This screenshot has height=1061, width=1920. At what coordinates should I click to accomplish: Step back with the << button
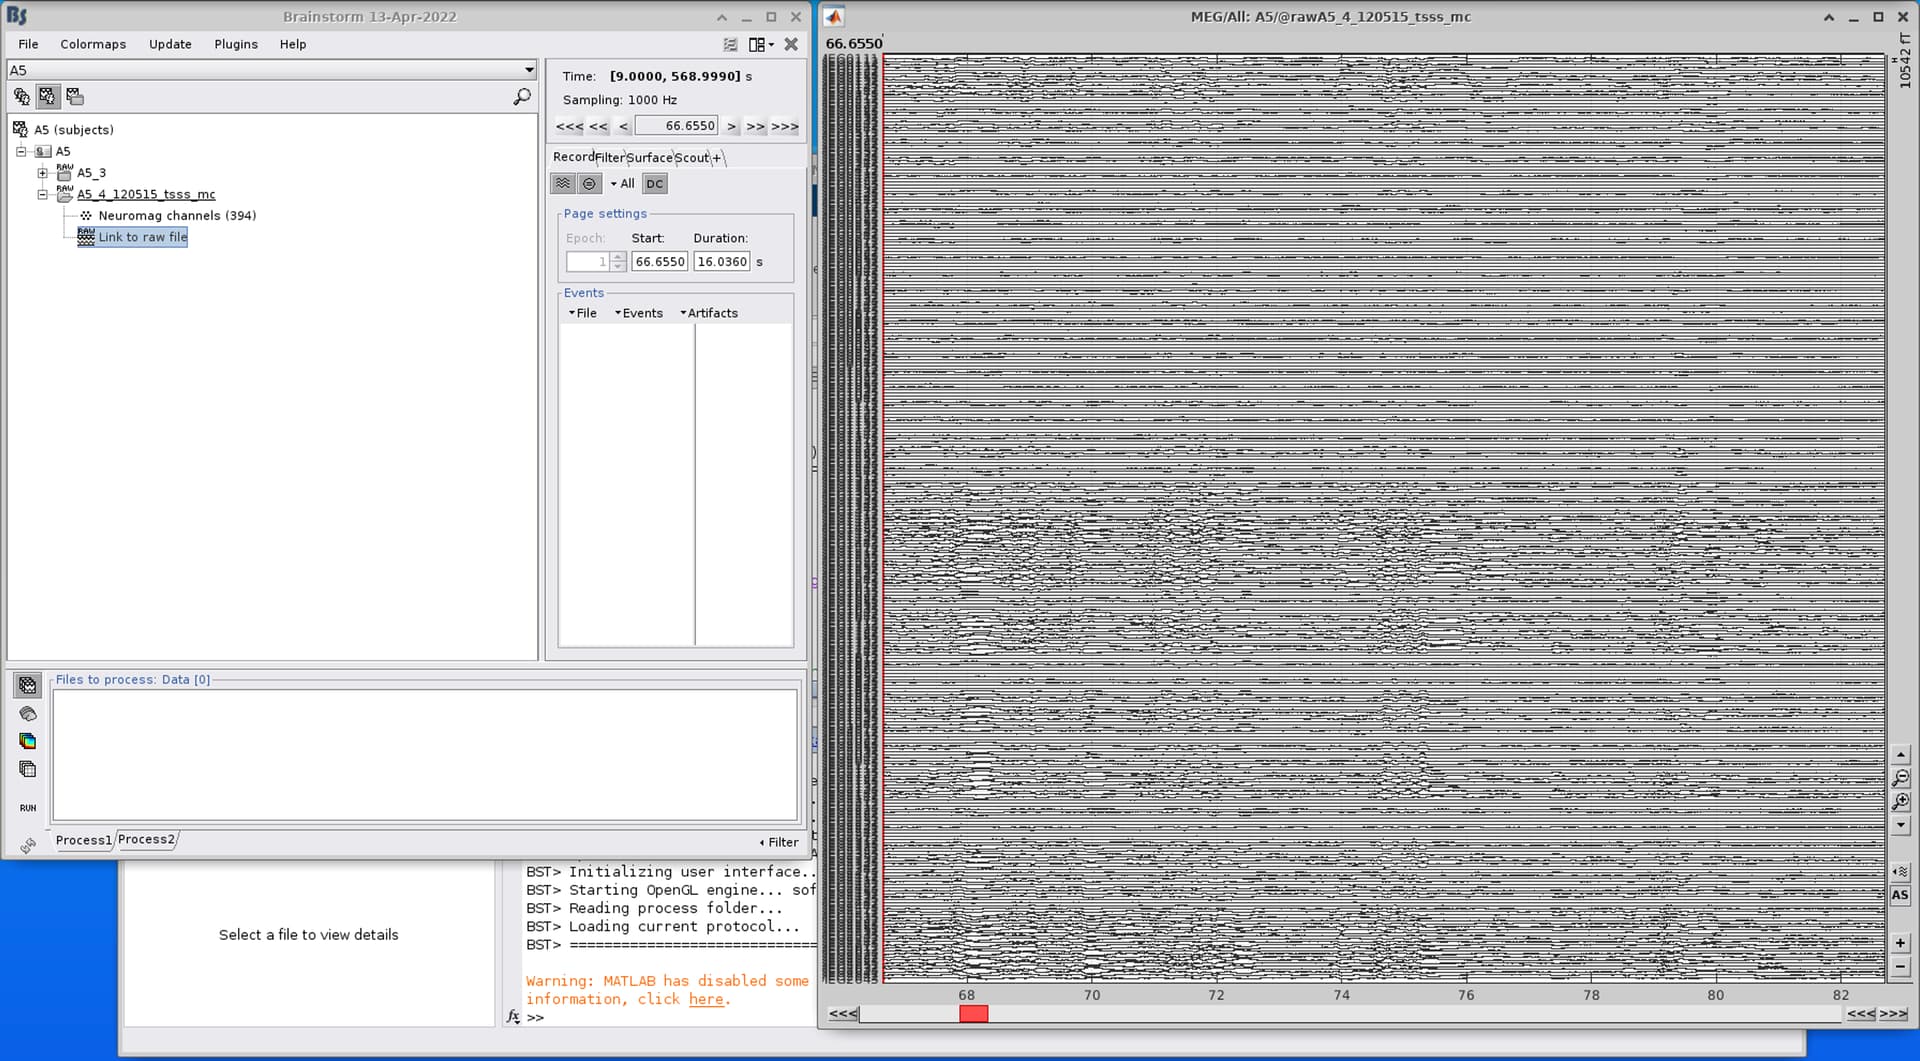click(598, 127)
